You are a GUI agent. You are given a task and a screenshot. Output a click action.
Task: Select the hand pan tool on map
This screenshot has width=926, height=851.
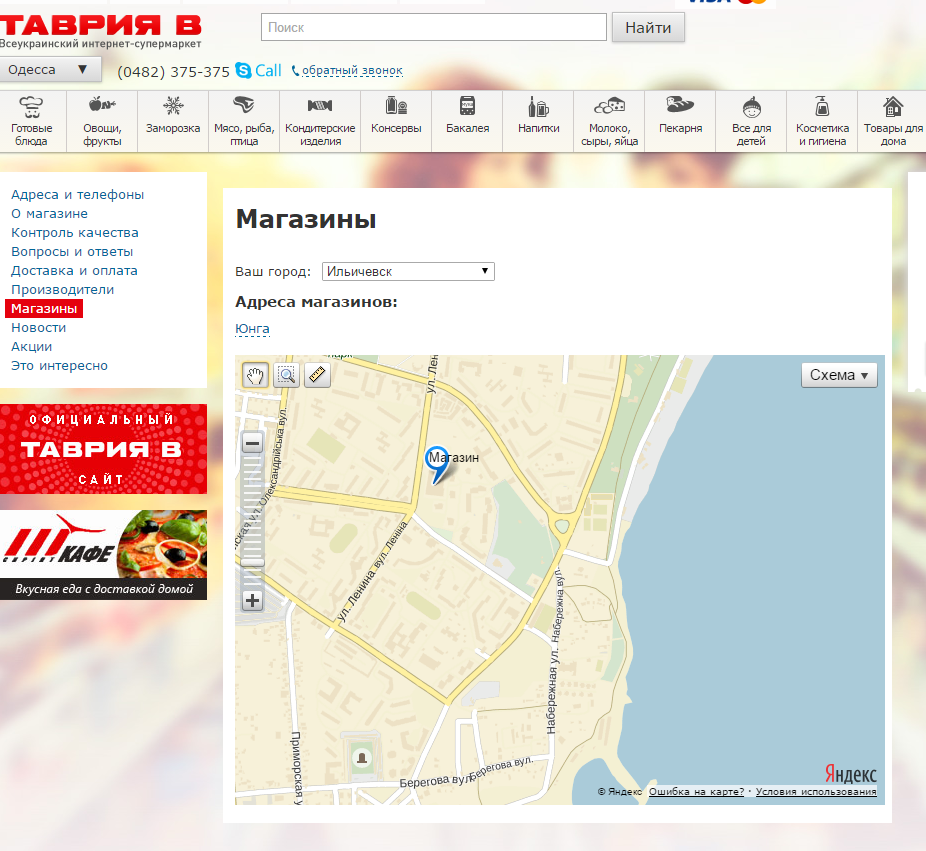pos(256,375)
